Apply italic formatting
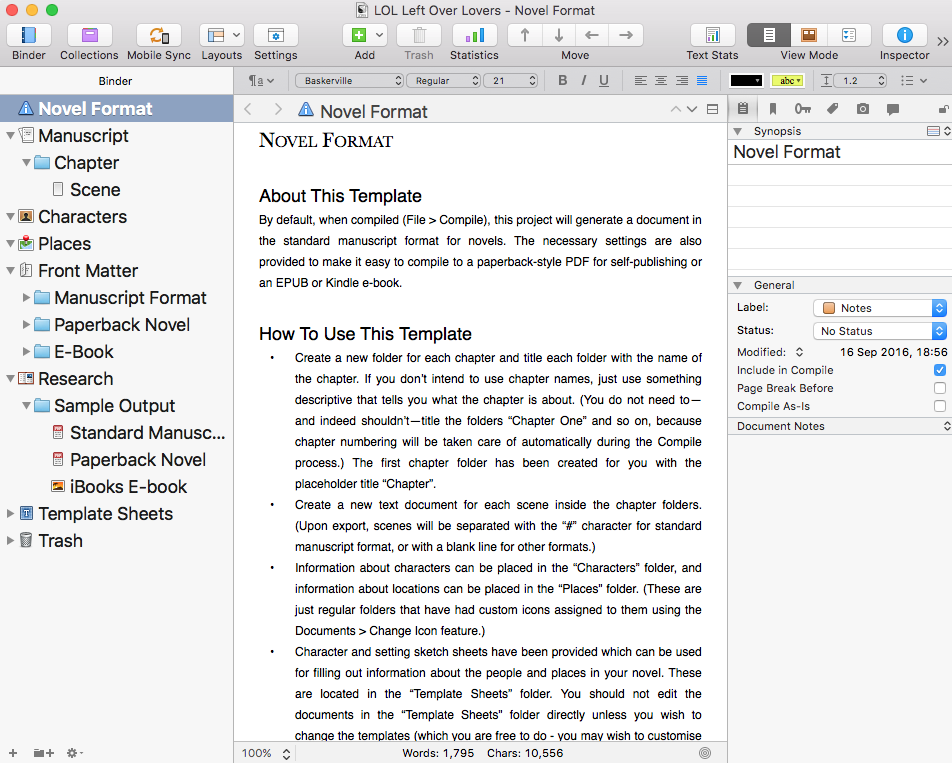Screen dimensions: 952x763 (x=583, y=81)
